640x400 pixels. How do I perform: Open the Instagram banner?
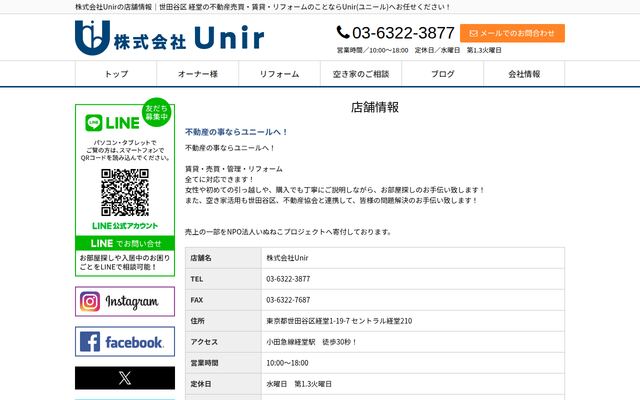coord(125,302)
